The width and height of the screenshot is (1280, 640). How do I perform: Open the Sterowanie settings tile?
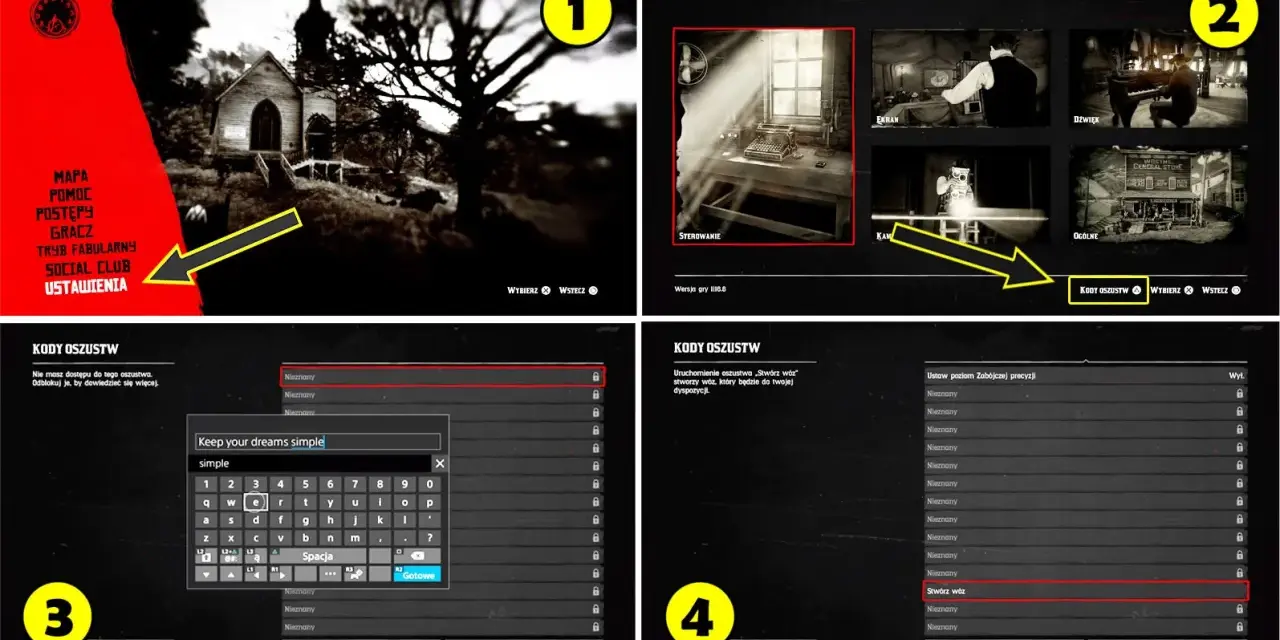click(764, 136)
